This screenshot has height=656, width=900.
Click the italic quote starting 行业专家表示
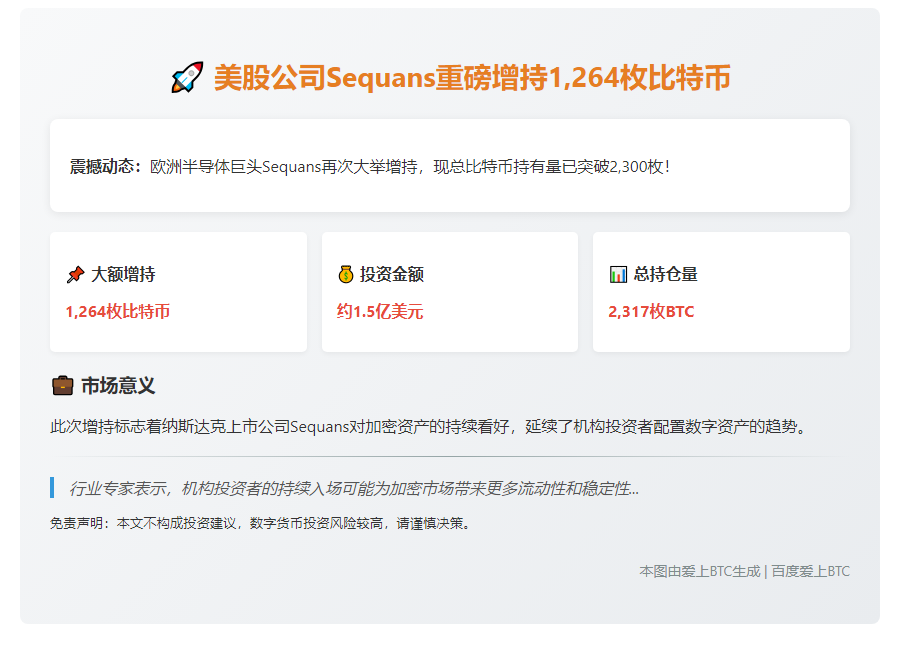354,488
